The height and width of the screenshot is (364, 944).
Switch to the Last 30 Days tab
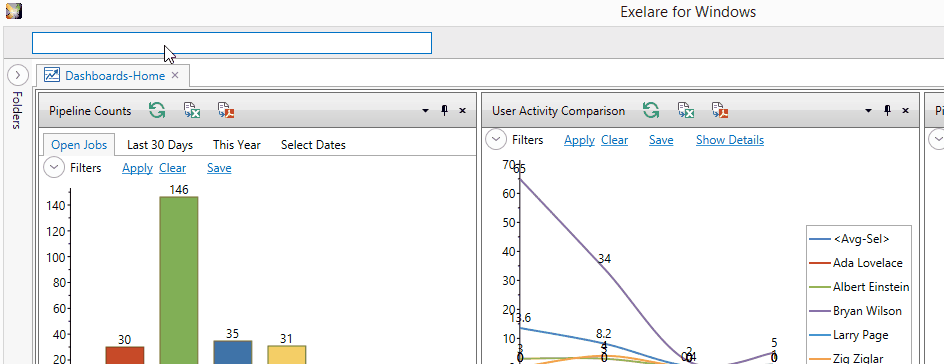click(160, 145)
